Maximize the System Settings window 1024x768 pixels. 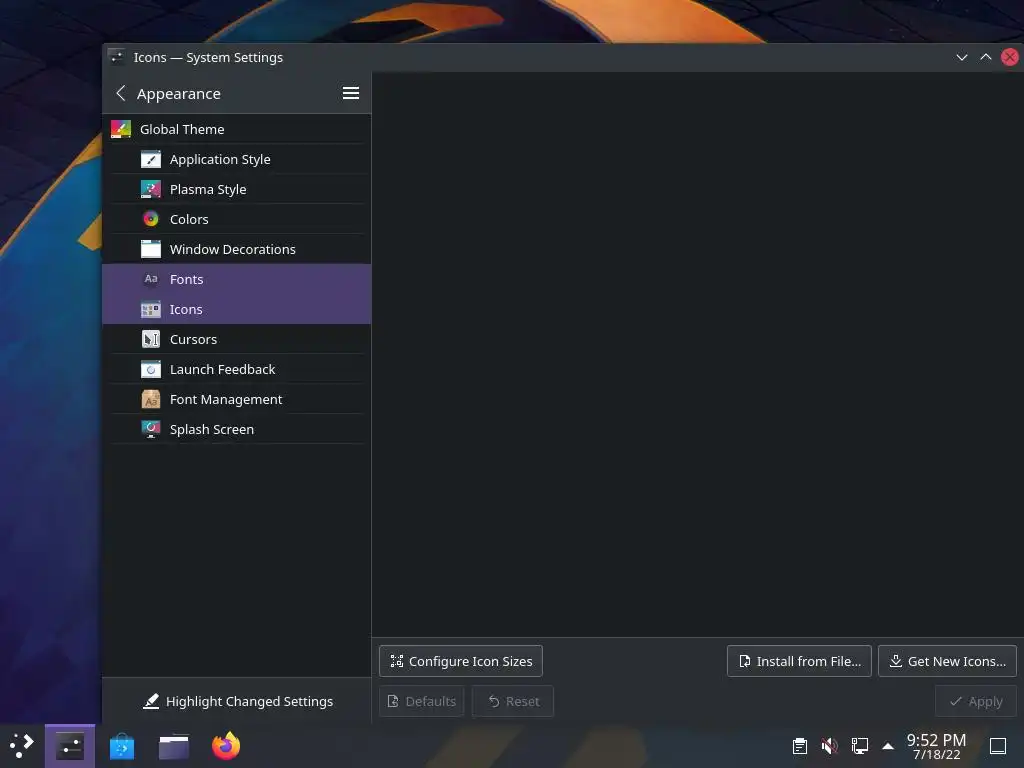(986, 57)
